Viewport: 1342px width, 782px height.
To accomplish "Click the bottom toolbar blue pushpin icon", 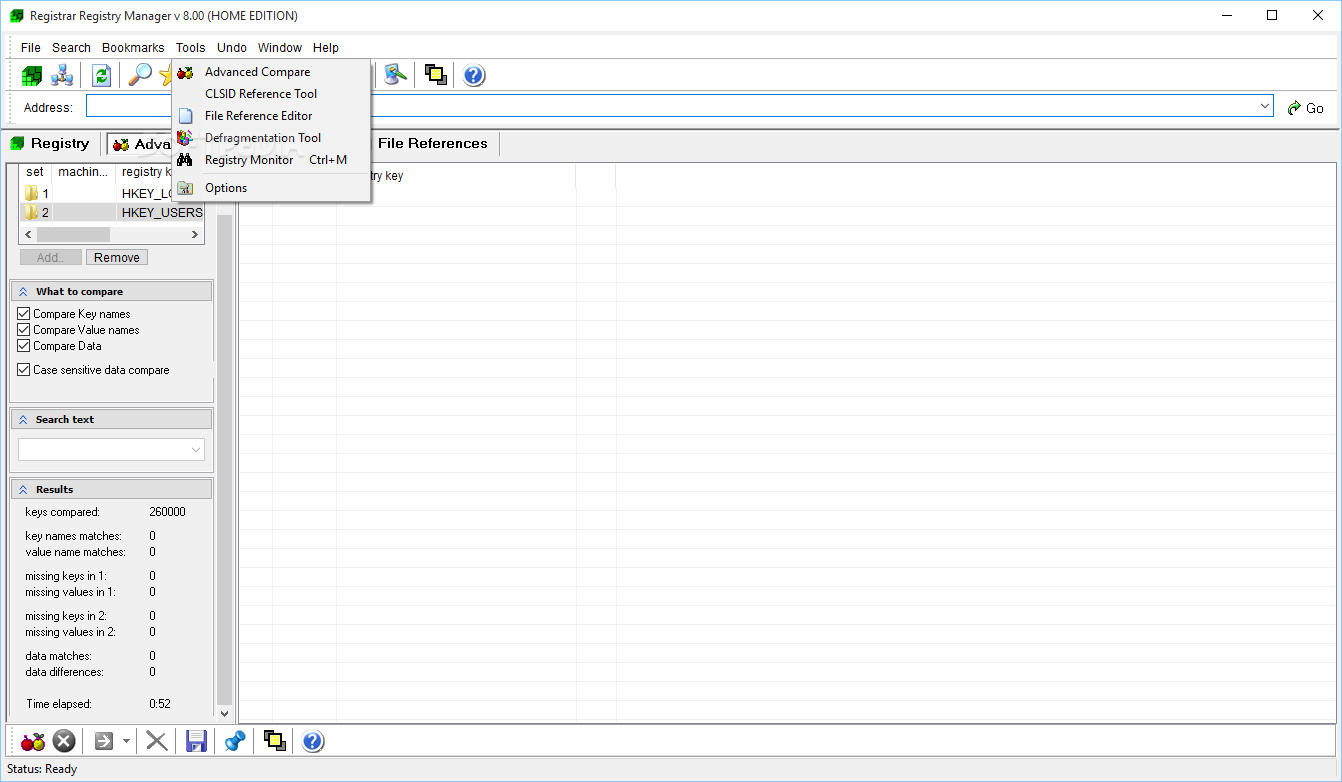I will (235, 741).
